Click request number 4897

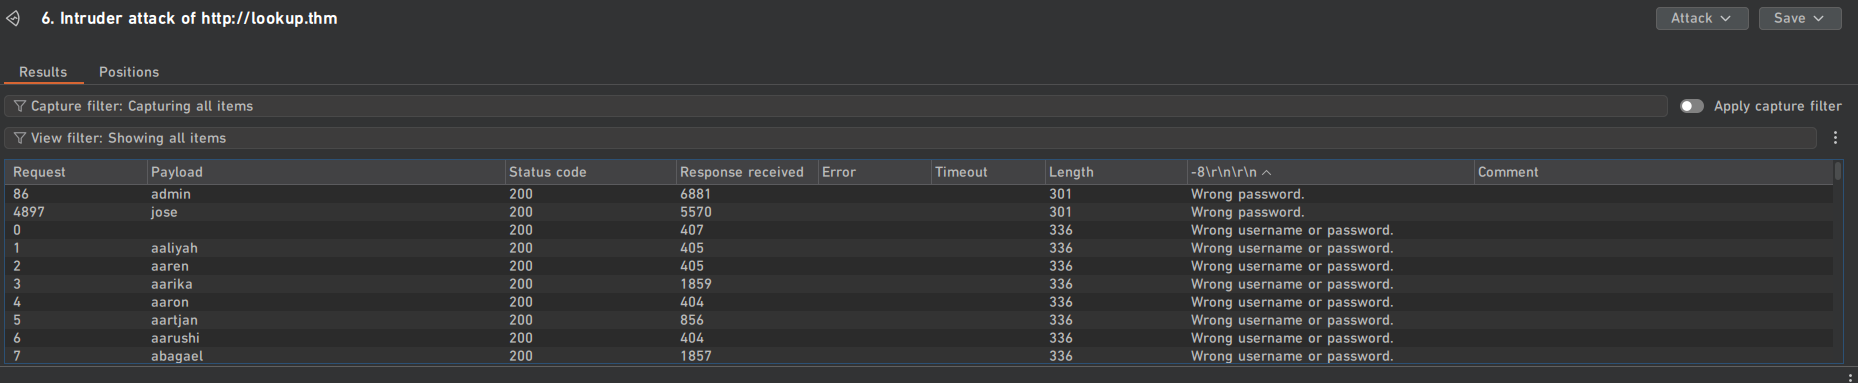pyautogui.click(x=29, y=212)
